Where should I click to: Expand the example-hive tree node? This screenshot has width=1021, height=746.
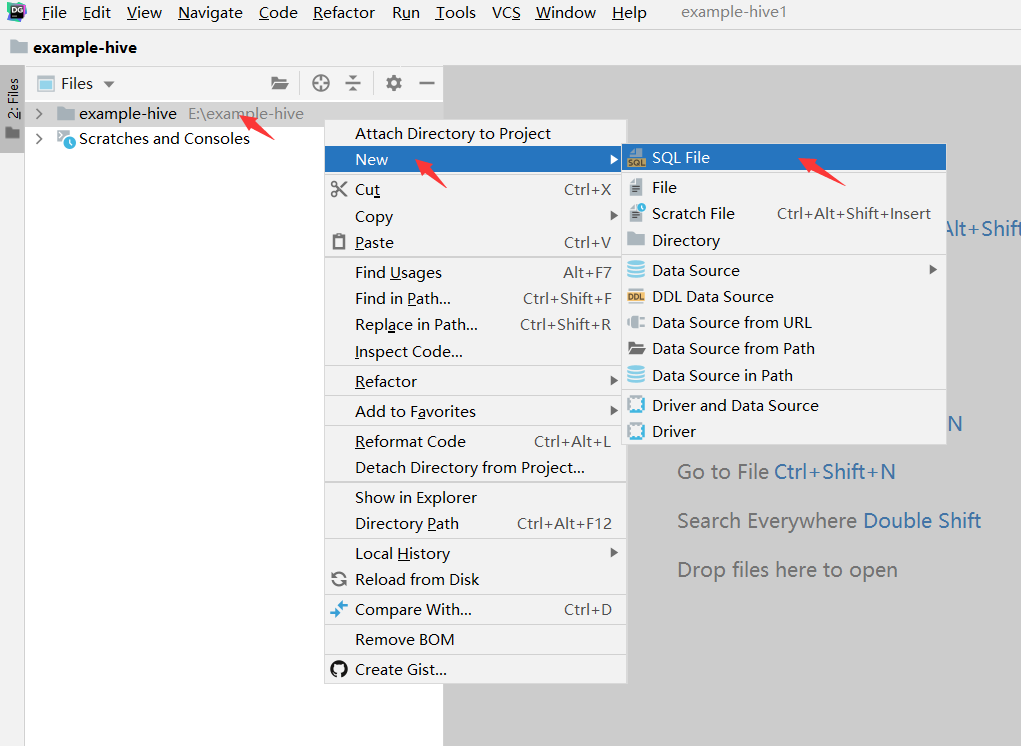point(39,114)
